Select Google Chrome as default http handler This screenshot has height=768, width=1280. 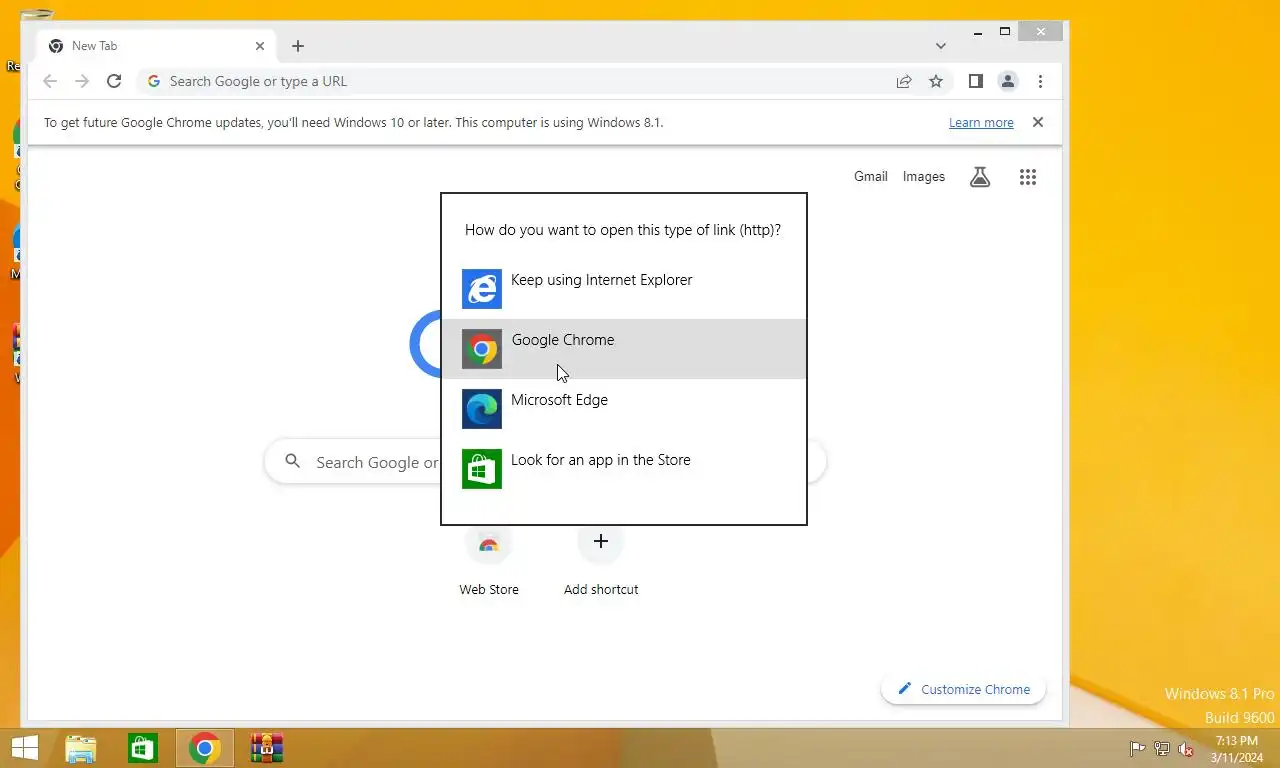click(x=623, y=348)
